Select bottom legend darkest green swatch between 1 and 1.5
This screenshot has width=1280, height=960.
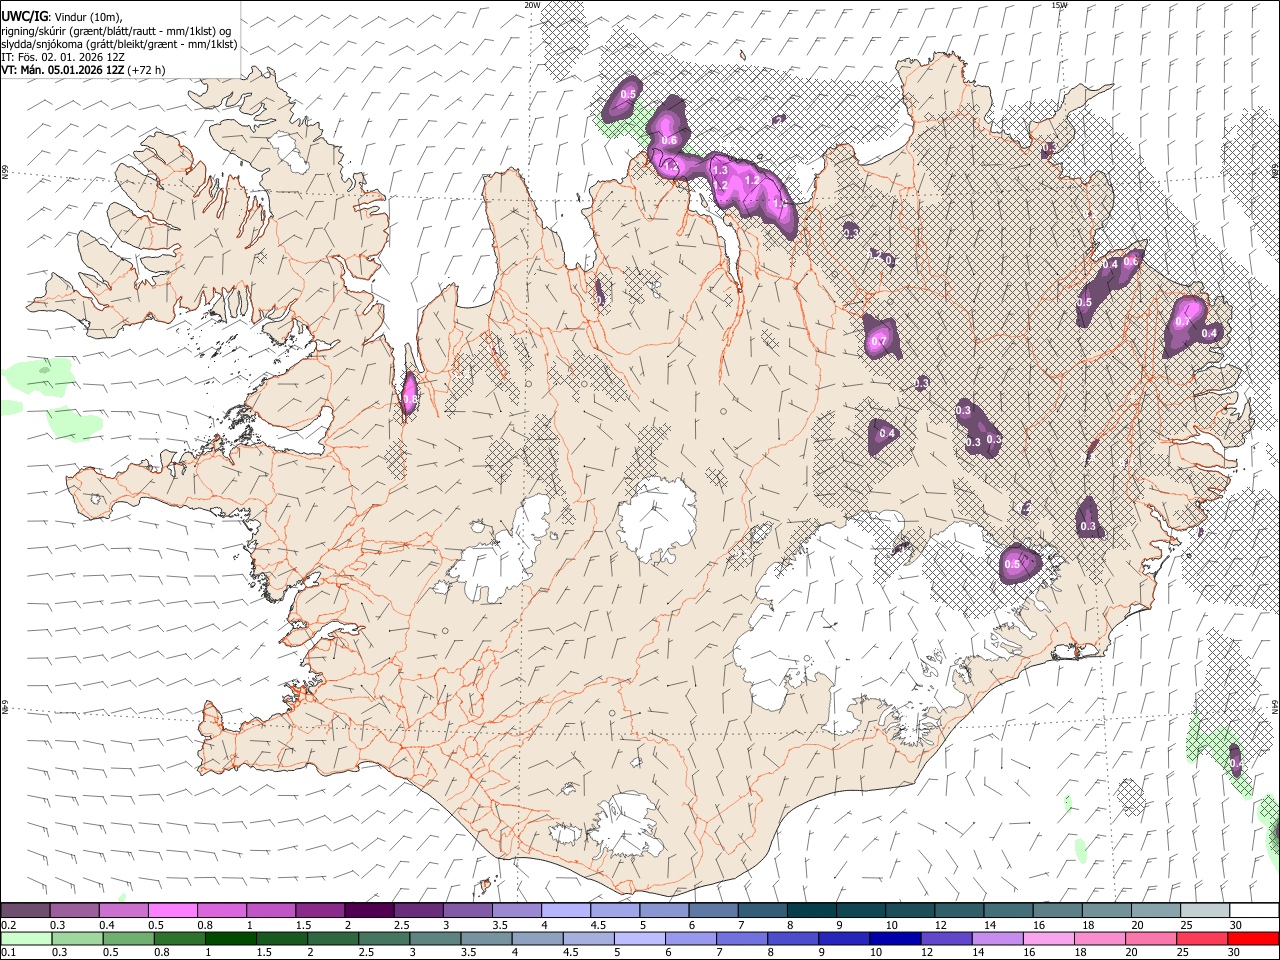tap(230, 938)
